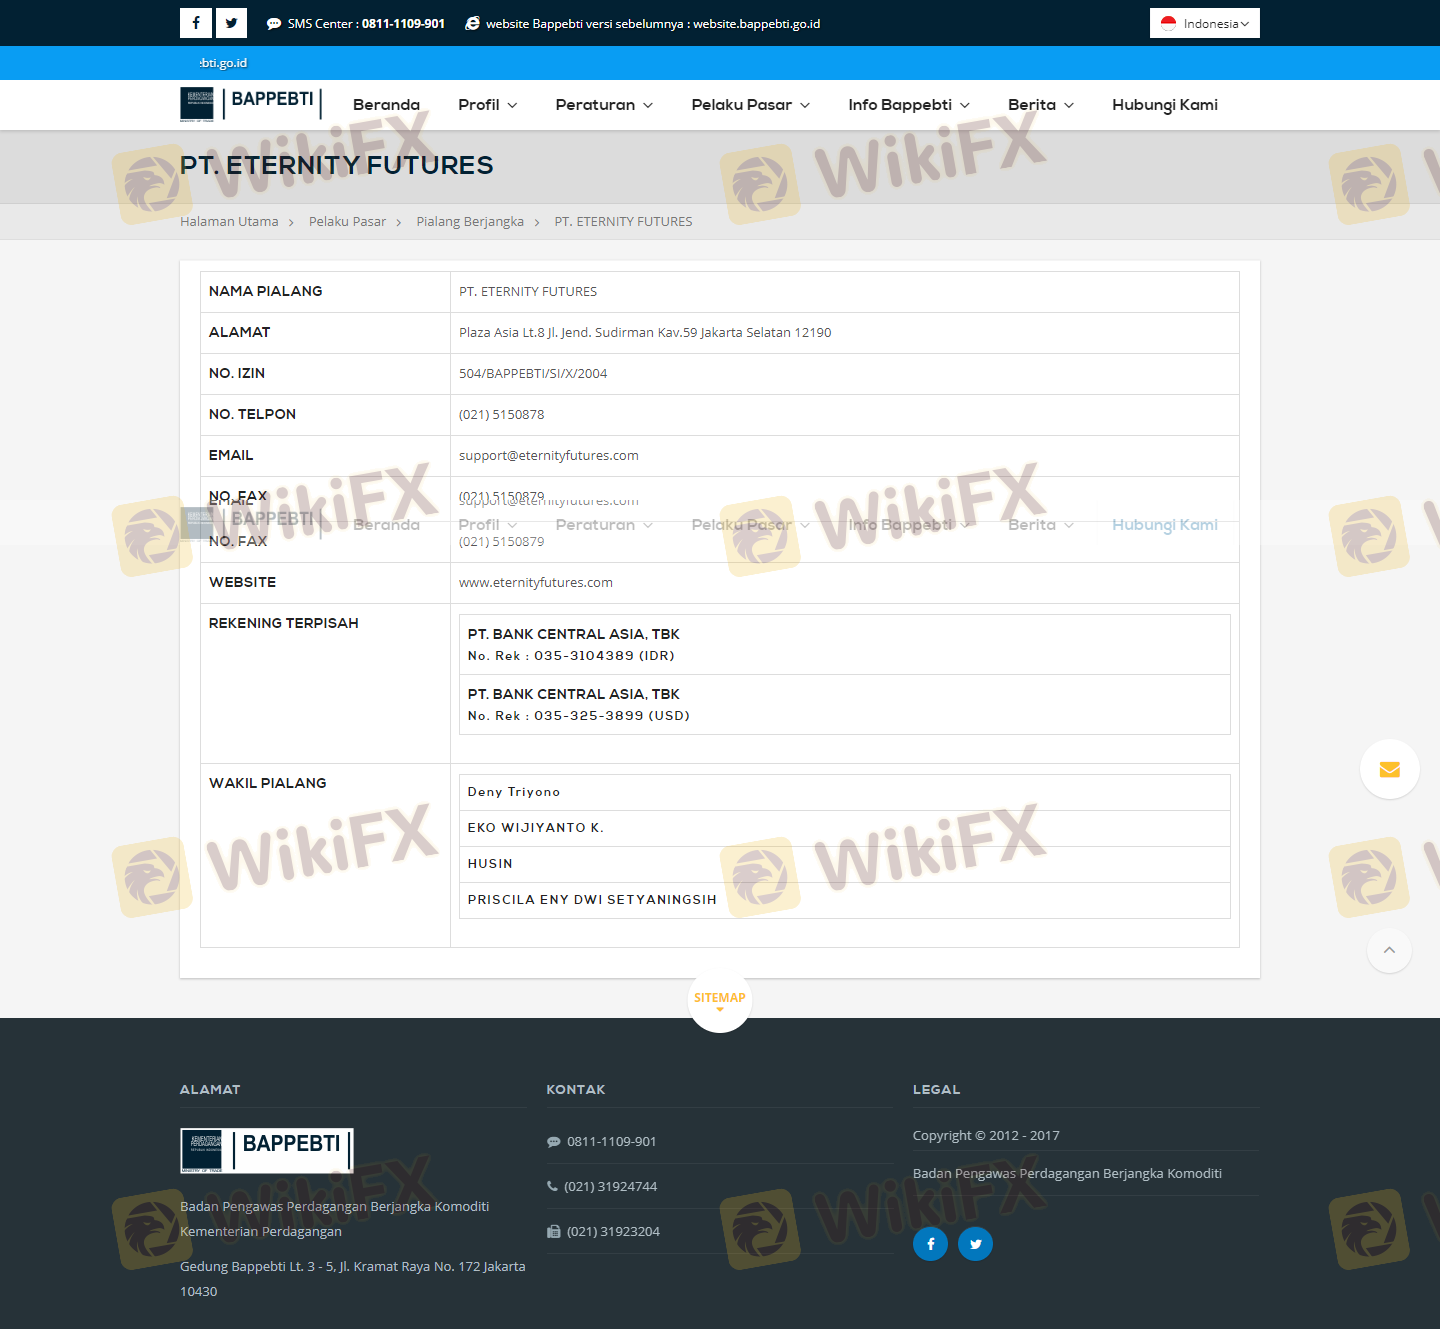Open the floating envelope message button

pyautogui.click(x=1389, y=769)
